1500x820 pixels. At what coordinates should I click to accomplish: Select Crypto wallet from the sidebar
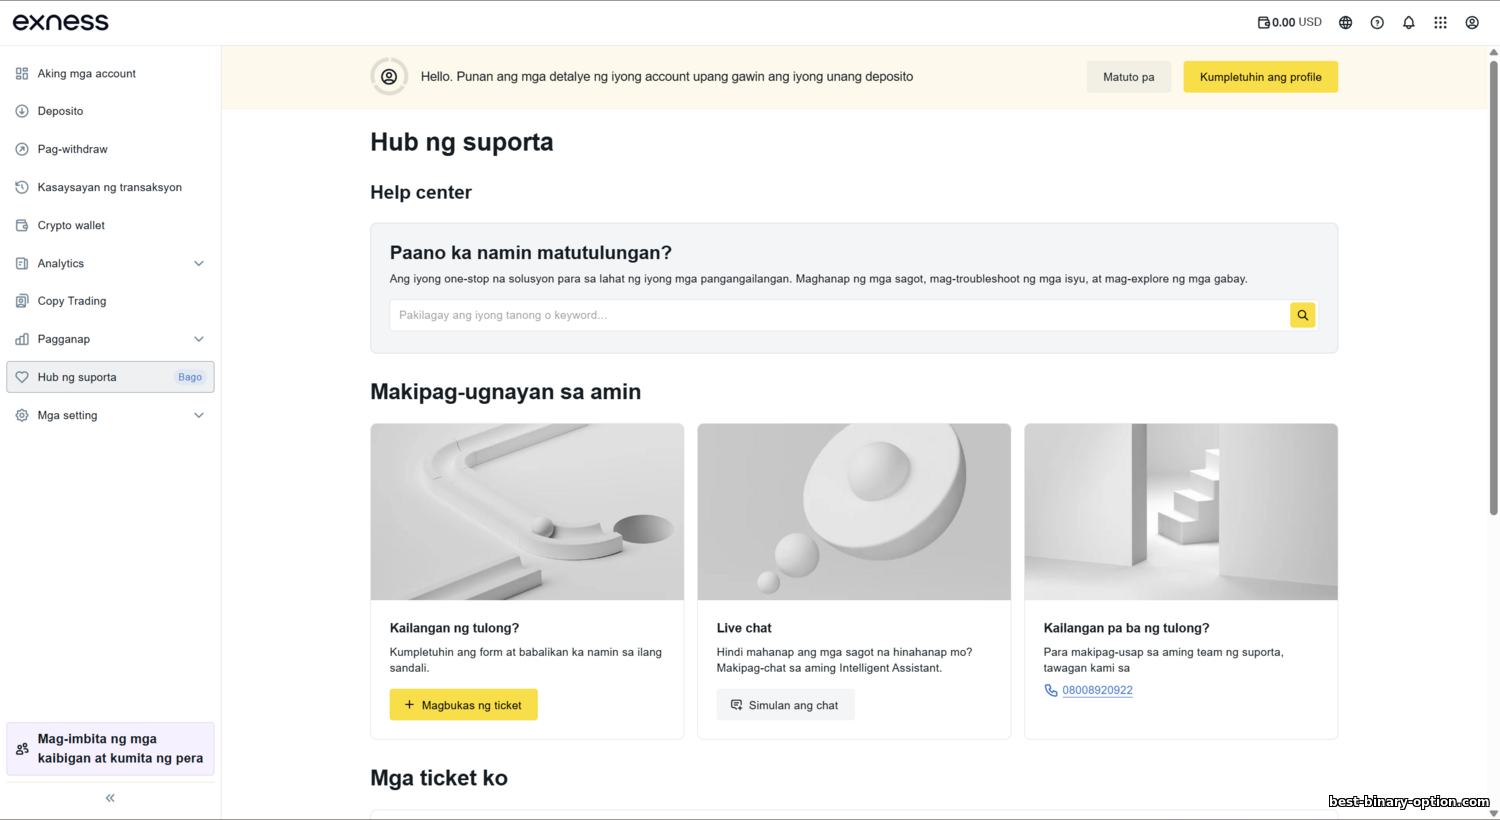(71, 225)
